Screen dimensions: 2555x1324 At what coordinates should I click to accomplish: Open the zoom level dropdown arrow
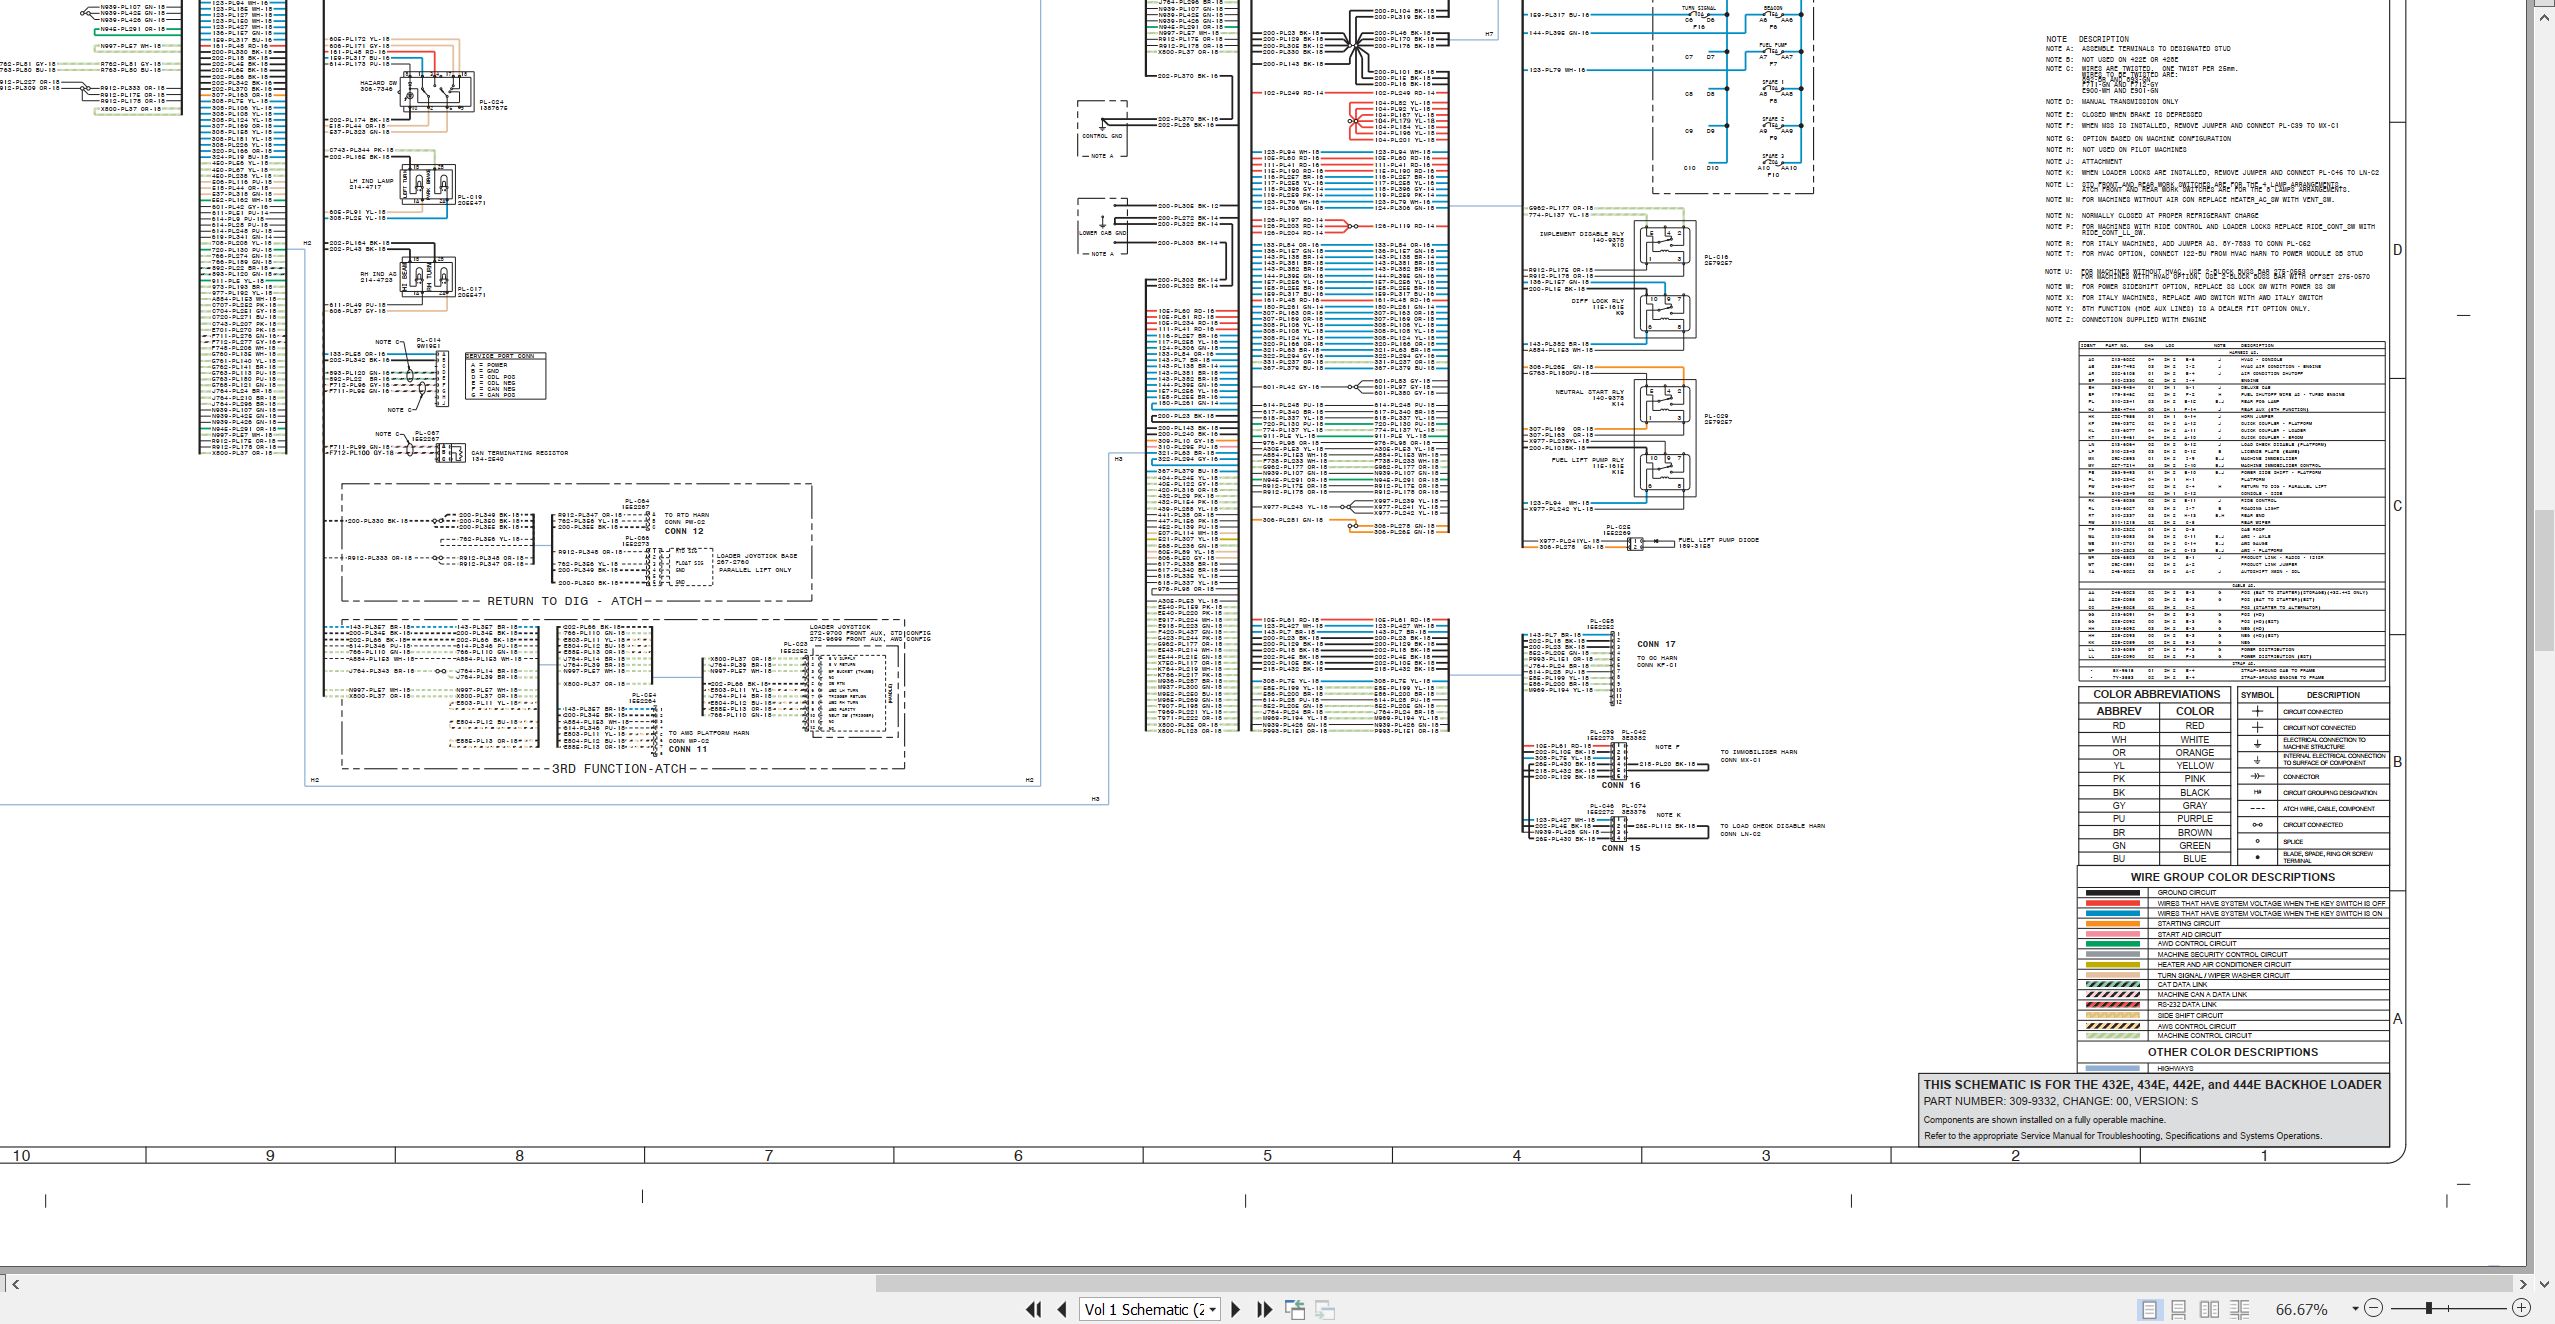tap(2355, 1309)
